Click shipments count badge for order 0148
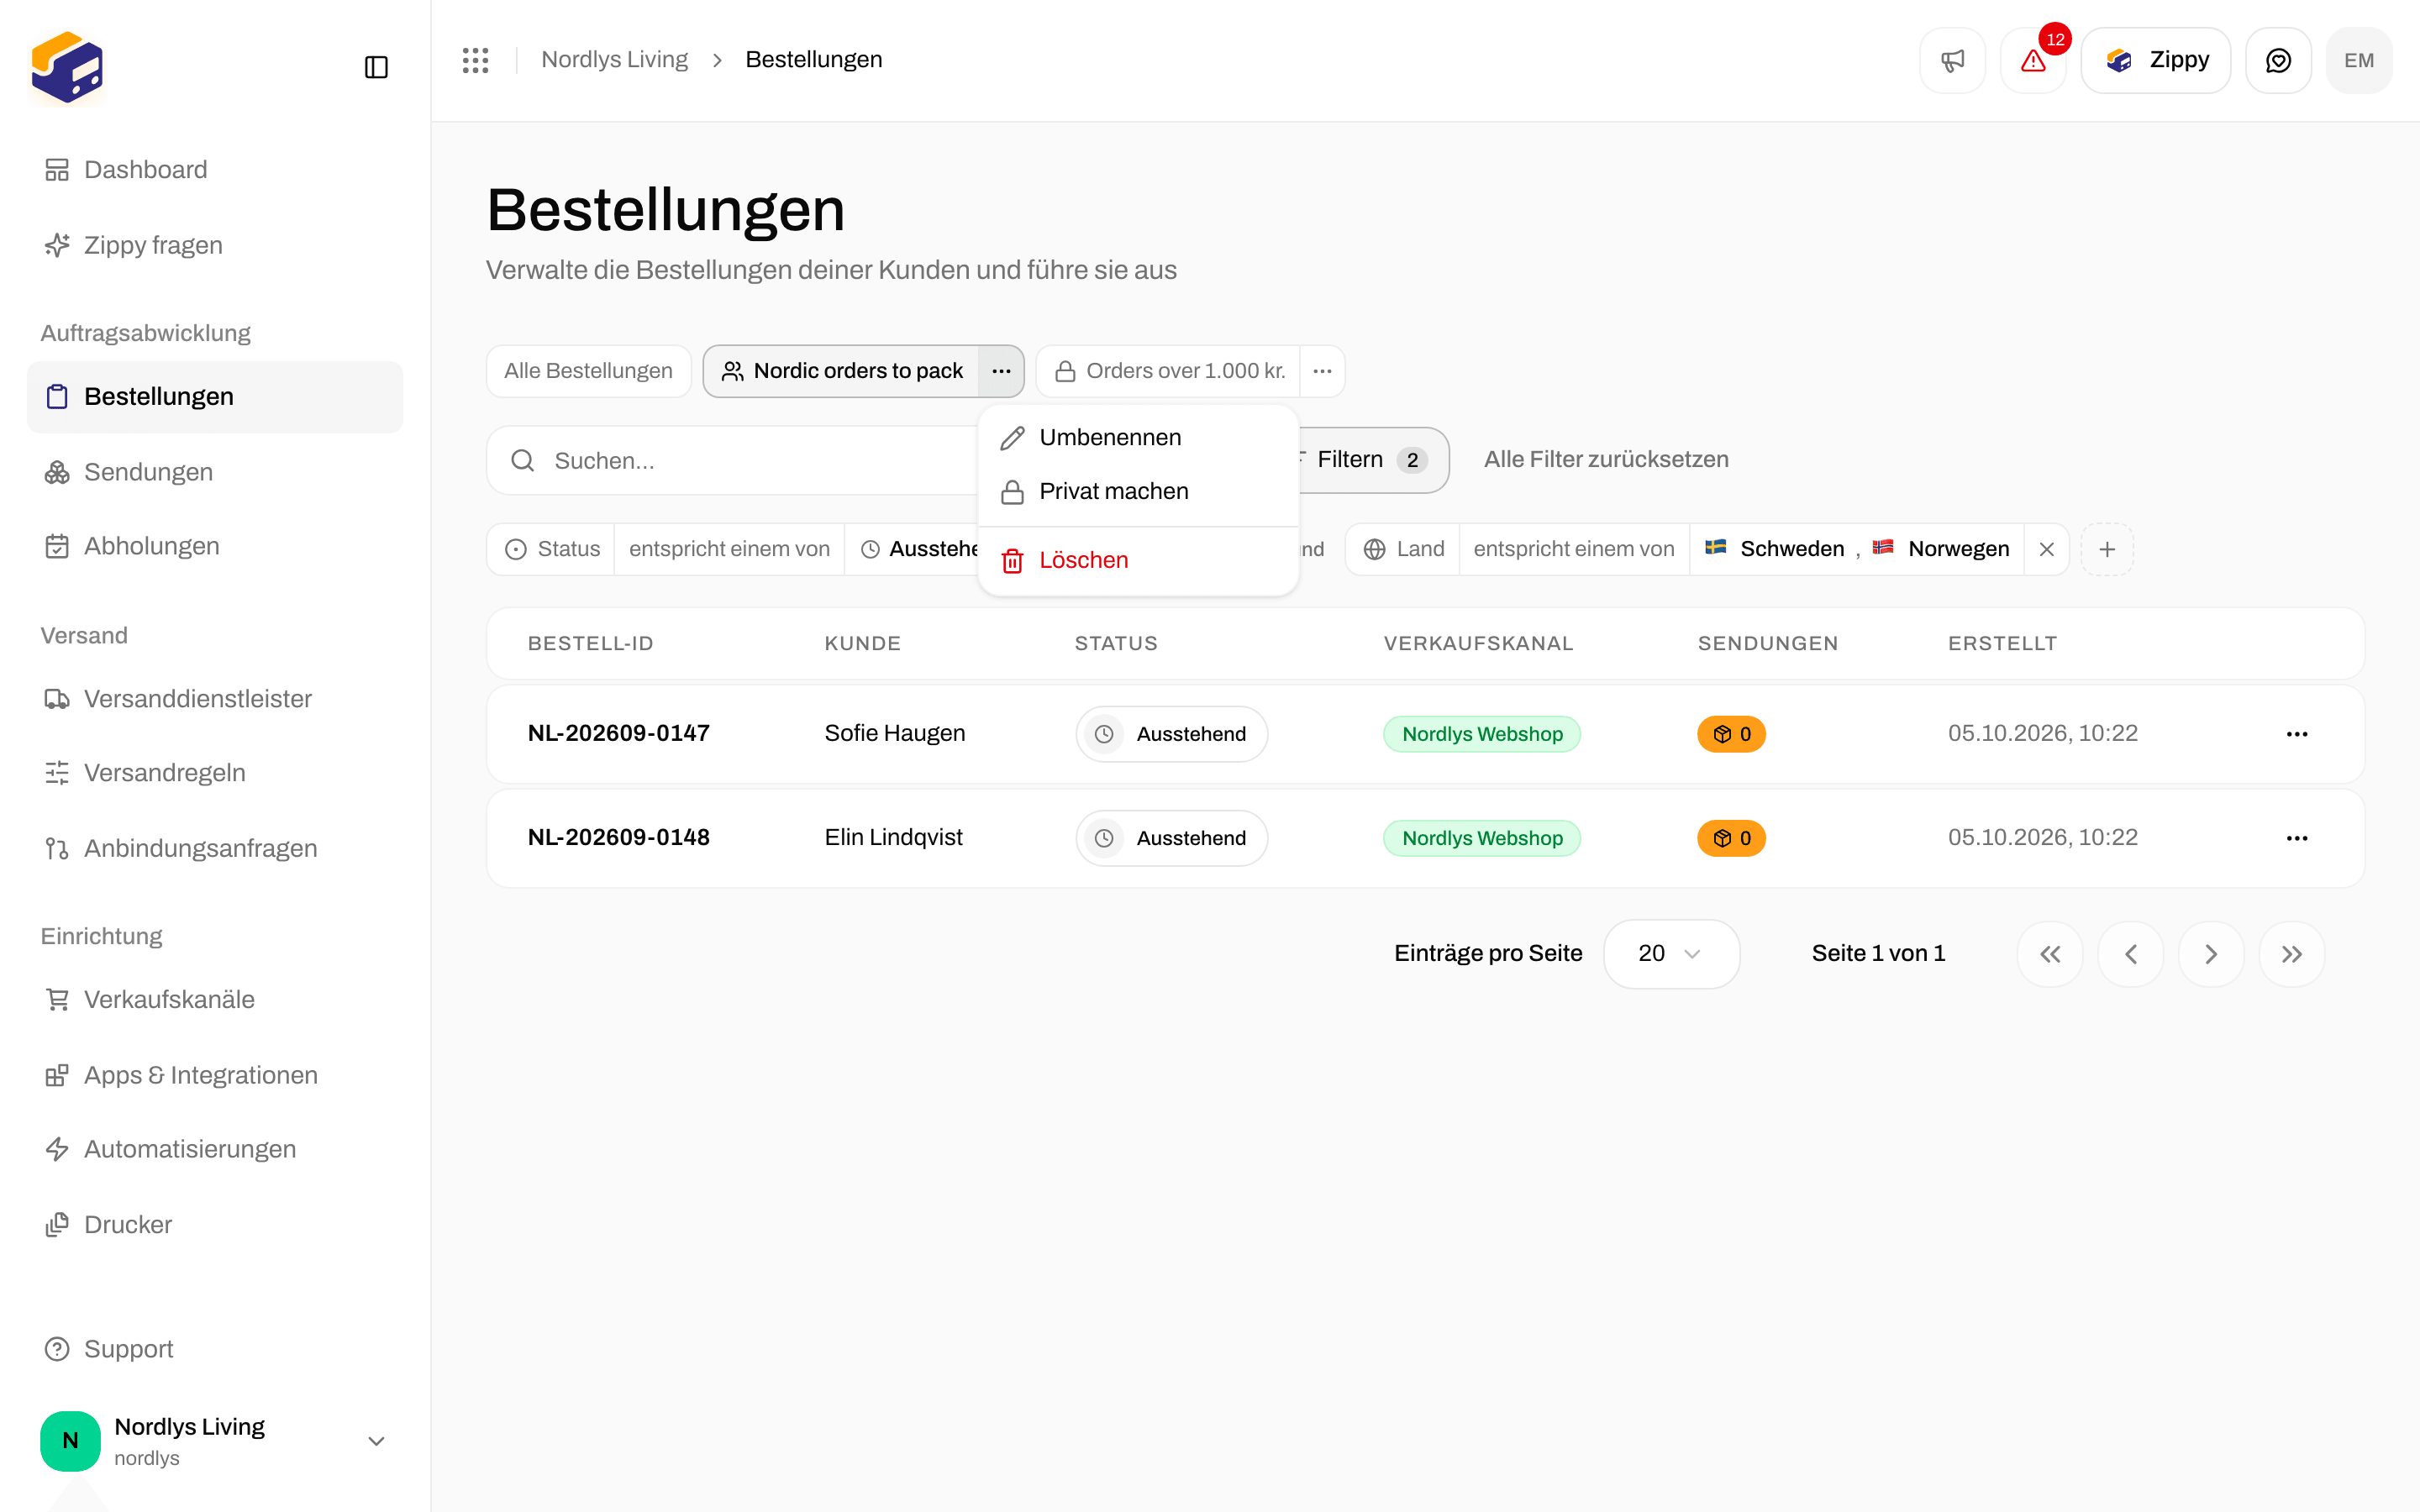 click(1731, 838)
